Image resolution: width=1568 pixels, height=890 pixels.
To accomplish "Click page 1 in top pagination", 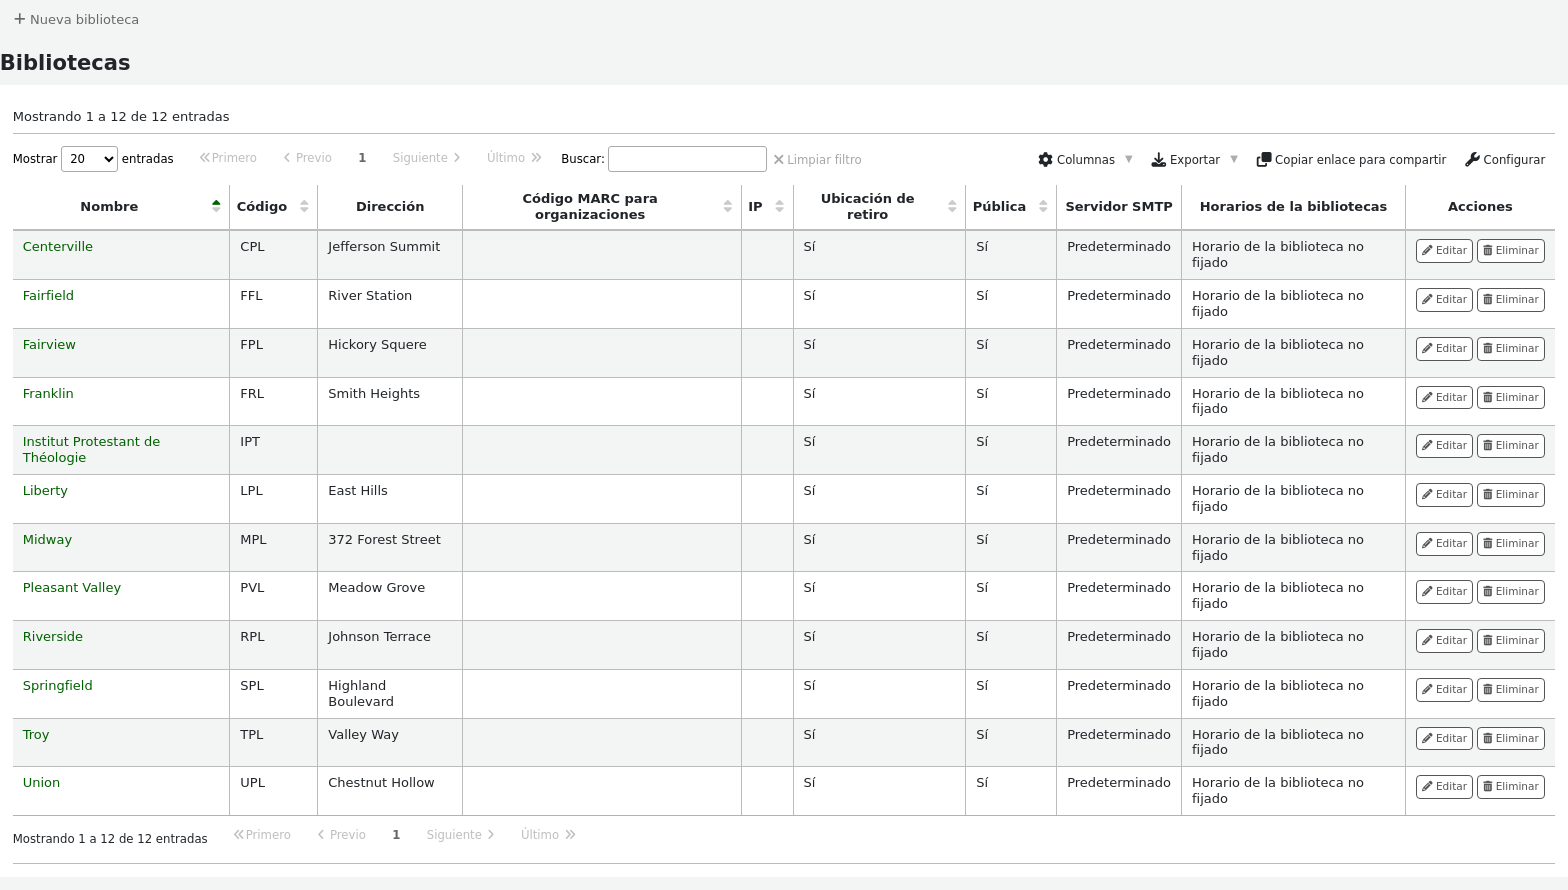I will click(x=362, y=158).
